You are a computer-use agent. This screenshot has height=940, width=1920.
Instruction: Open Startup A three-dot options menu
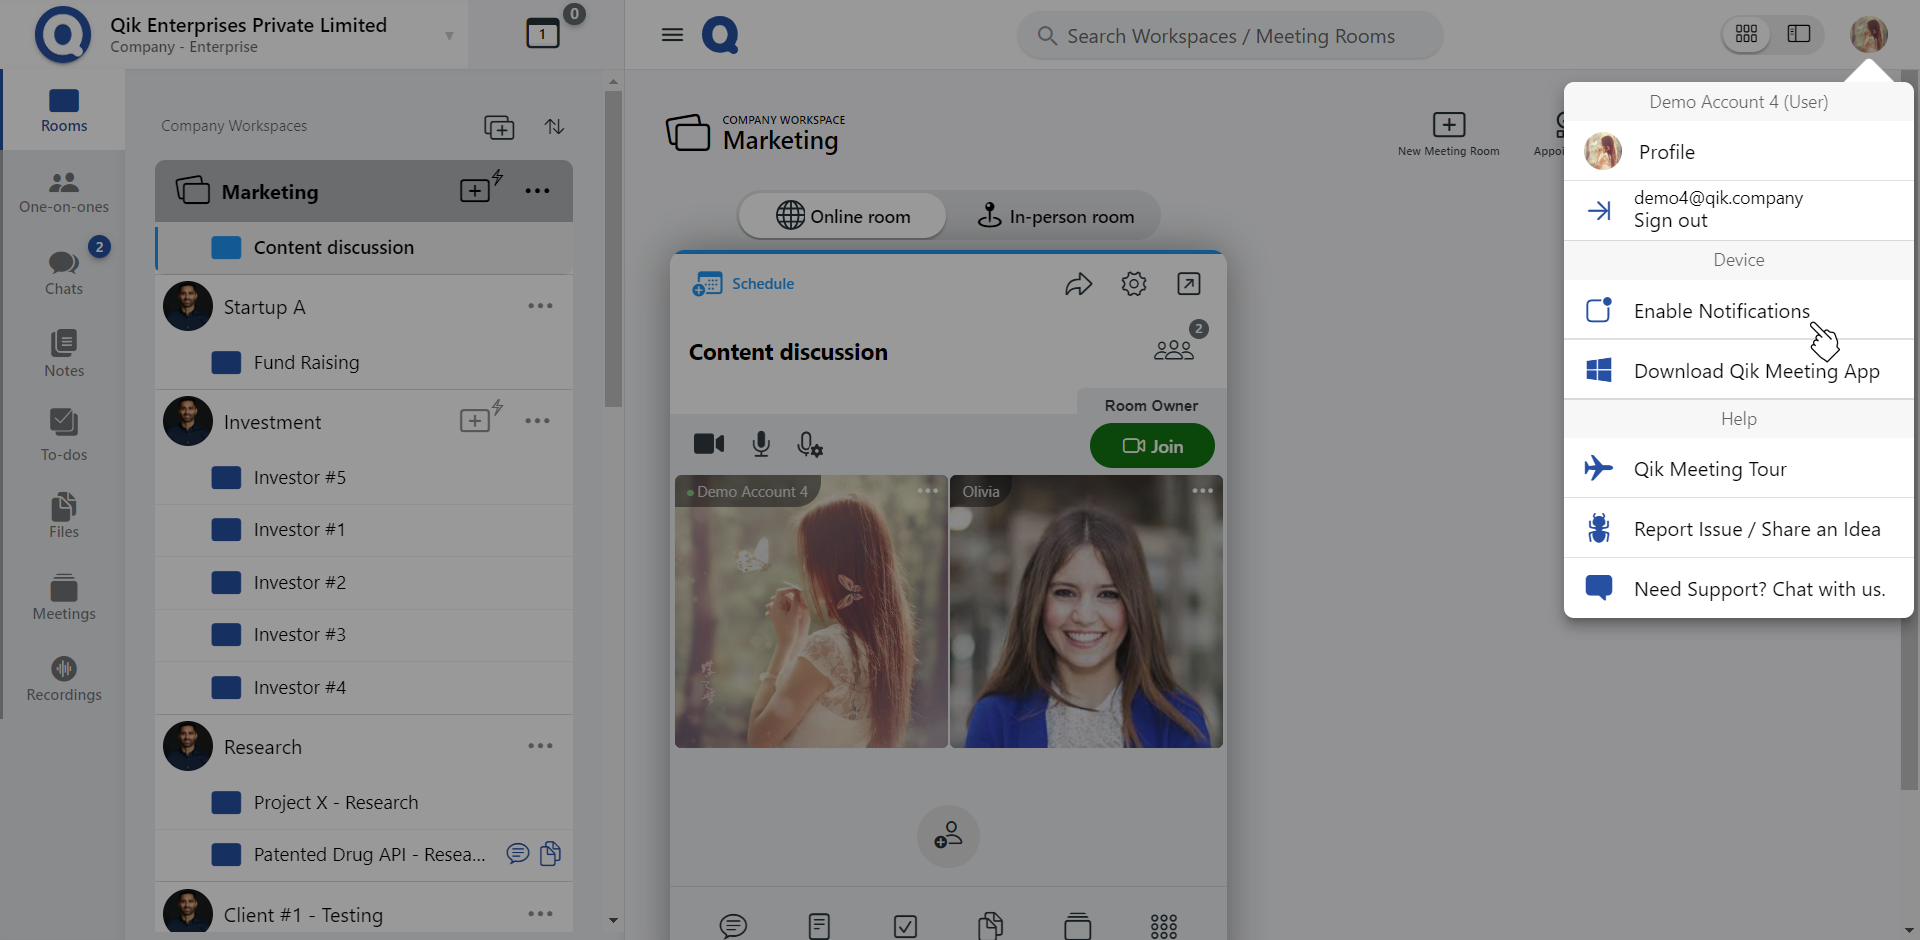point(540,306)
